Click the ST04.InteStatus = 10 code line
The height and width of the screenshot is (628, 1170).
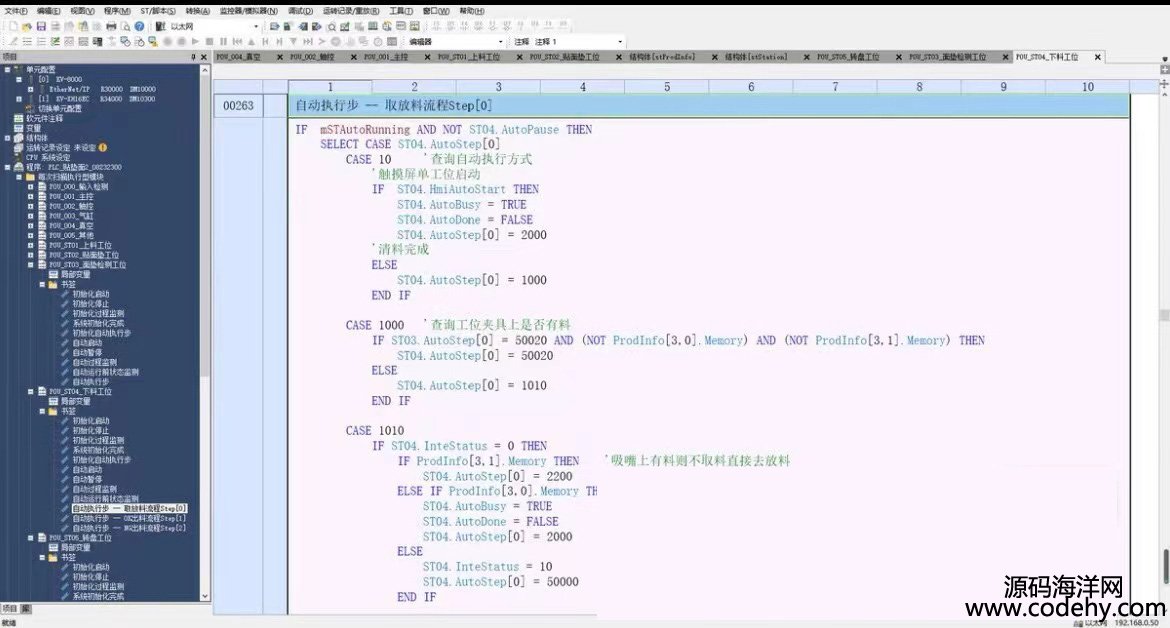click(x=487, y=567)
